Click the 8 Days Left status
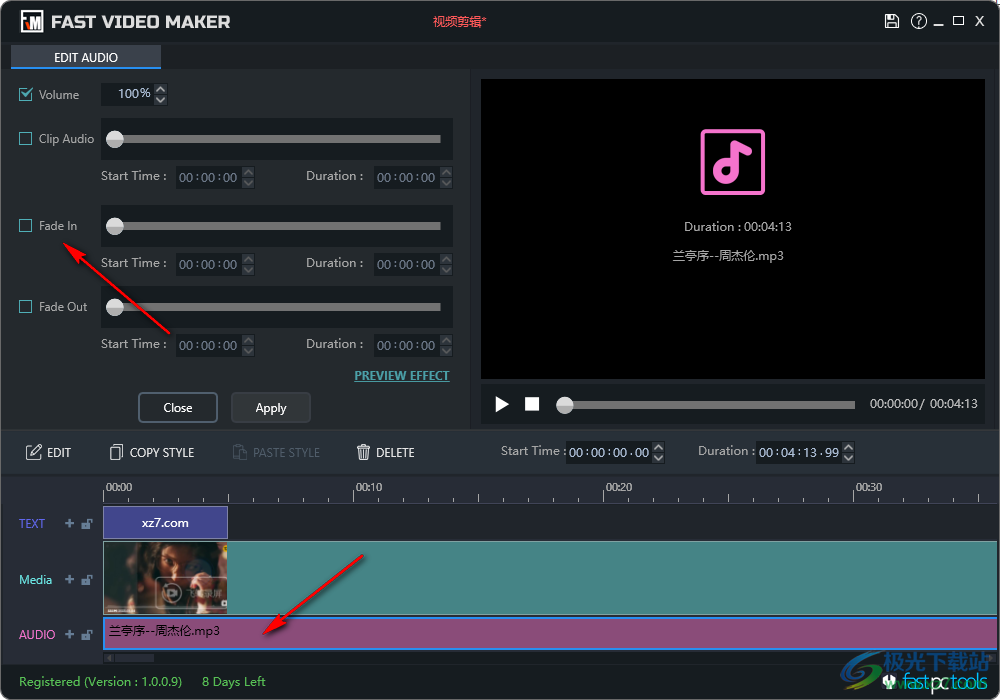Screen dimensions: 1000x700 (233, 682)
